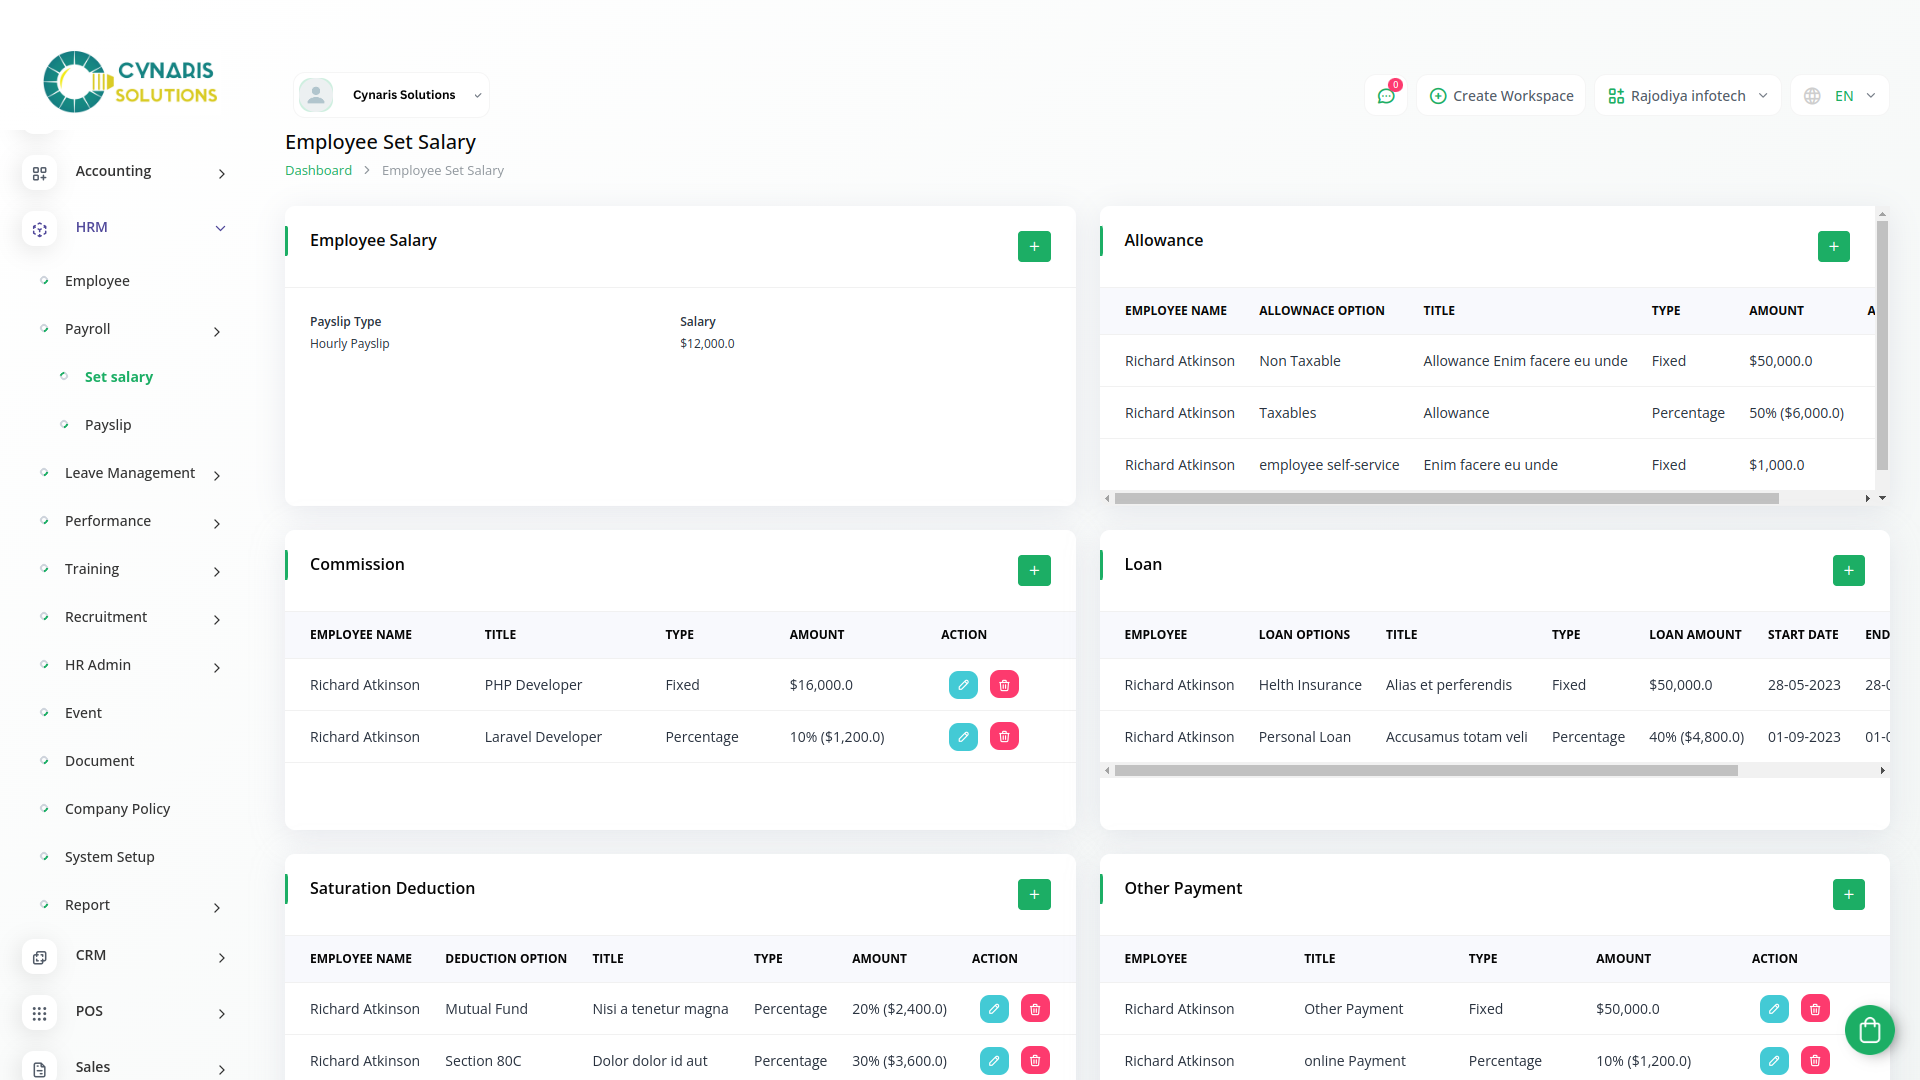This screenshot has height=1080, width=1920.
Task: Delete the Other Payment fixed row
Action: click(x=1815, y=1009)
